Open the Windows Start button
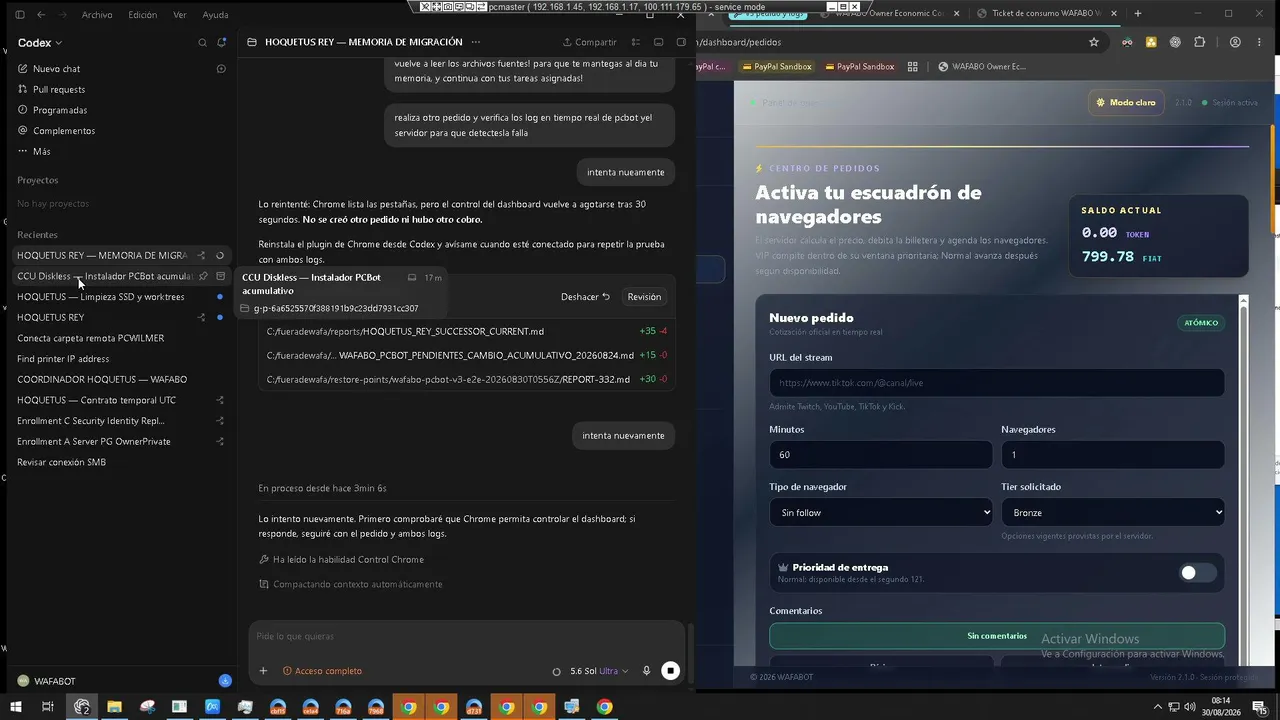Screen dimensions: 1280x720 pyautogui.click(x=14, y=707)
